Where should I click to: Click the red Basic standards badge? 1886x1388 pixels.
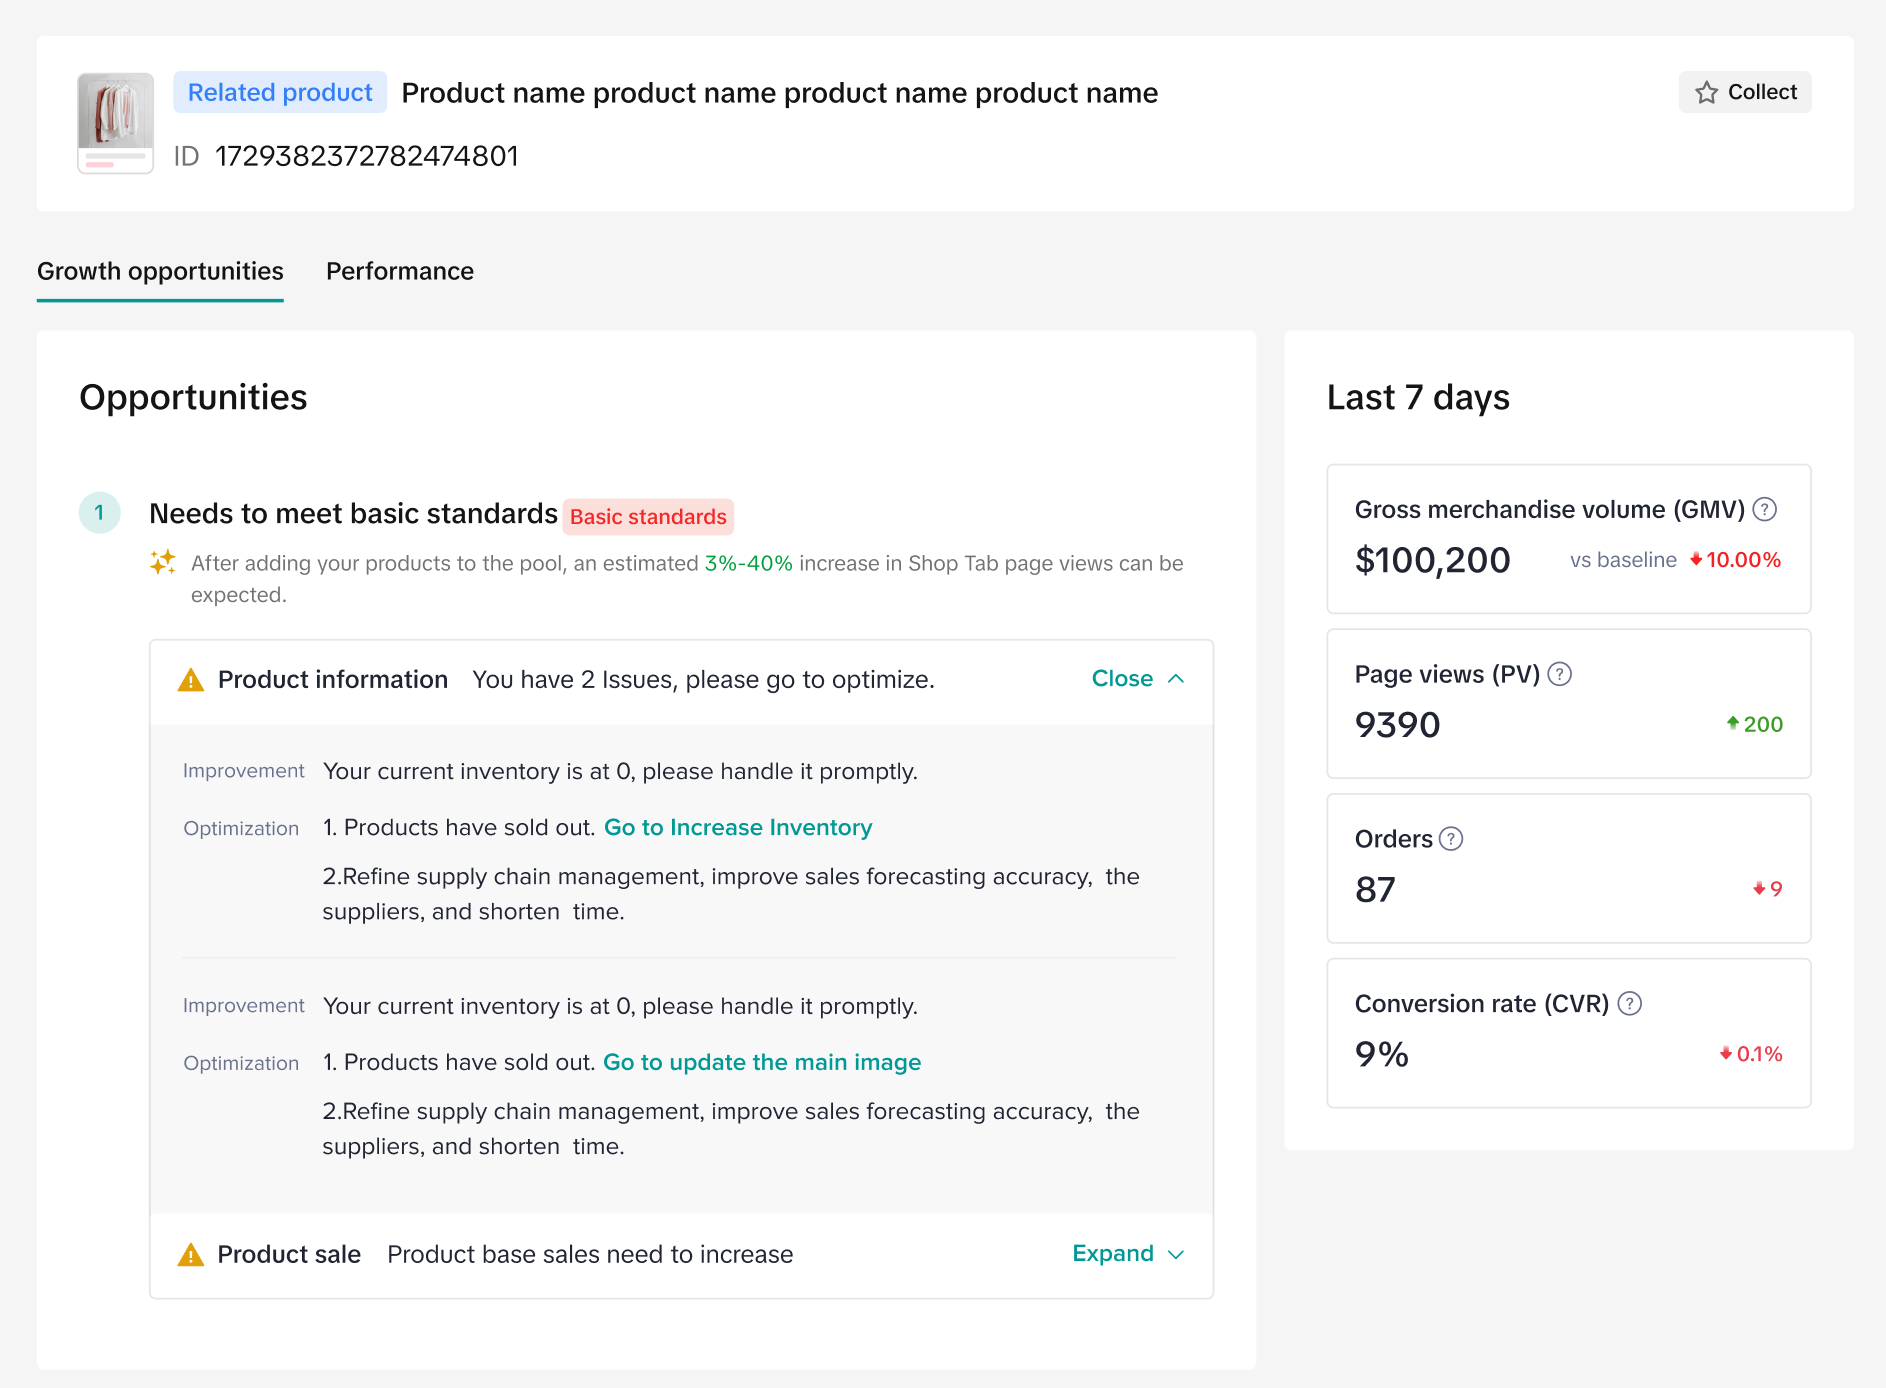coord(648,517)
